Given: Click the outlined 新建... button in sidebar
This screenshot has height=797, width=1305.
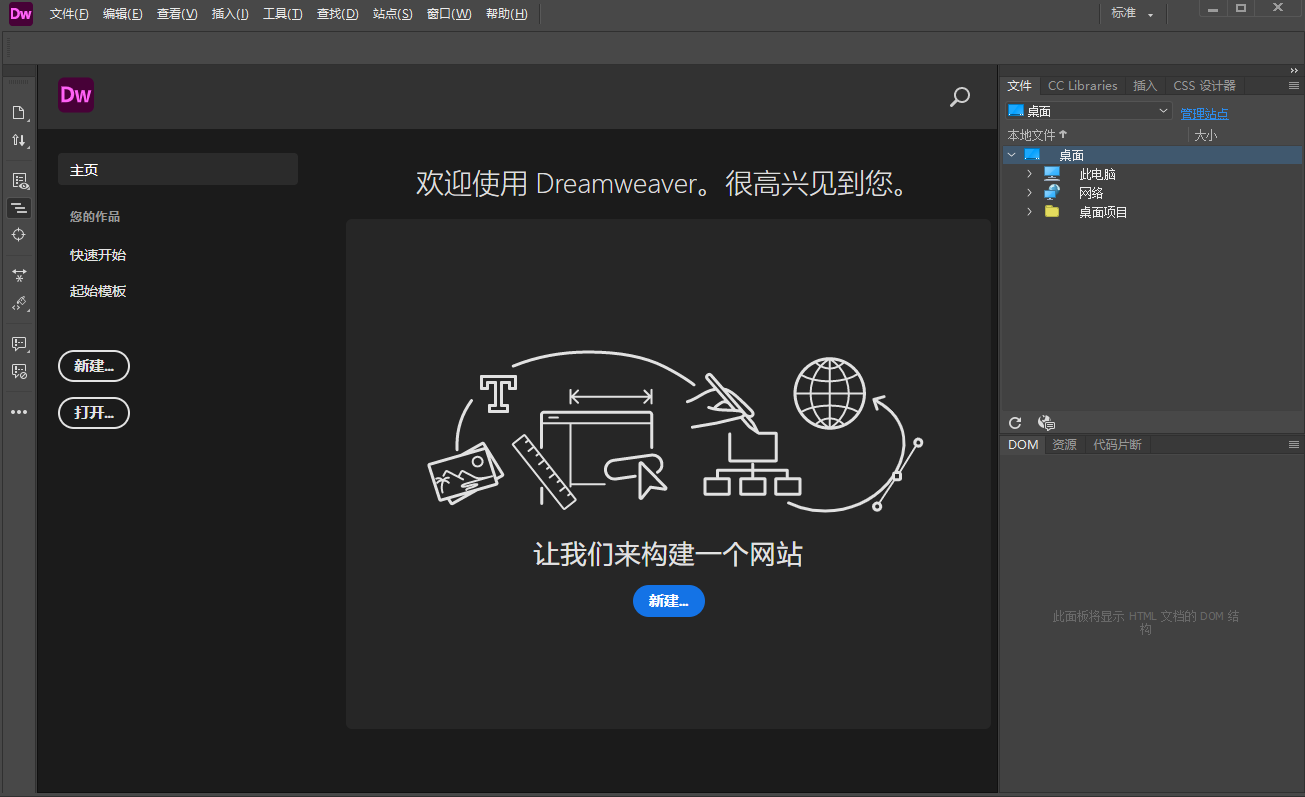Looking at the screenshot, I should [x=94, y=366].
